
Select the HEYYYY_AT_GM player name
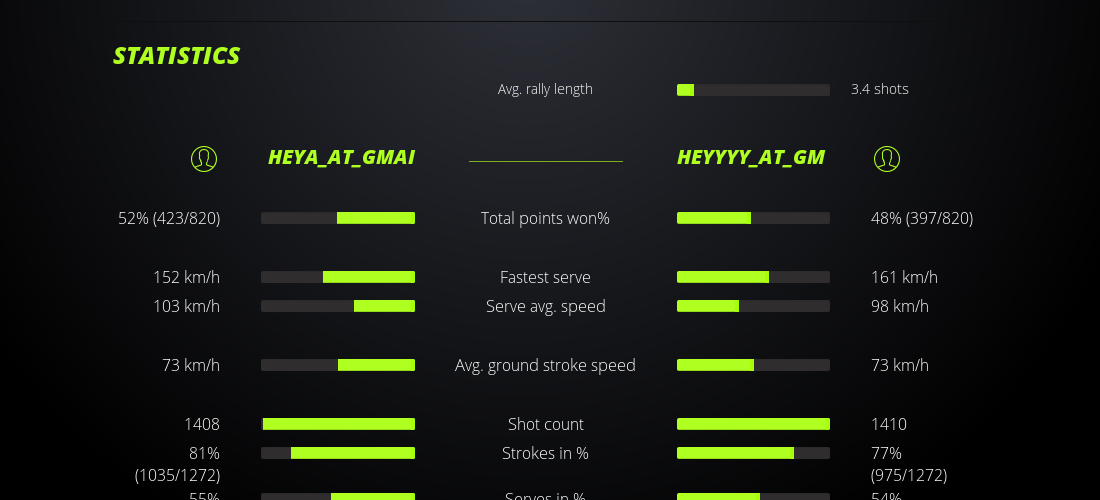pyautogui.click(x=751, y=157)
